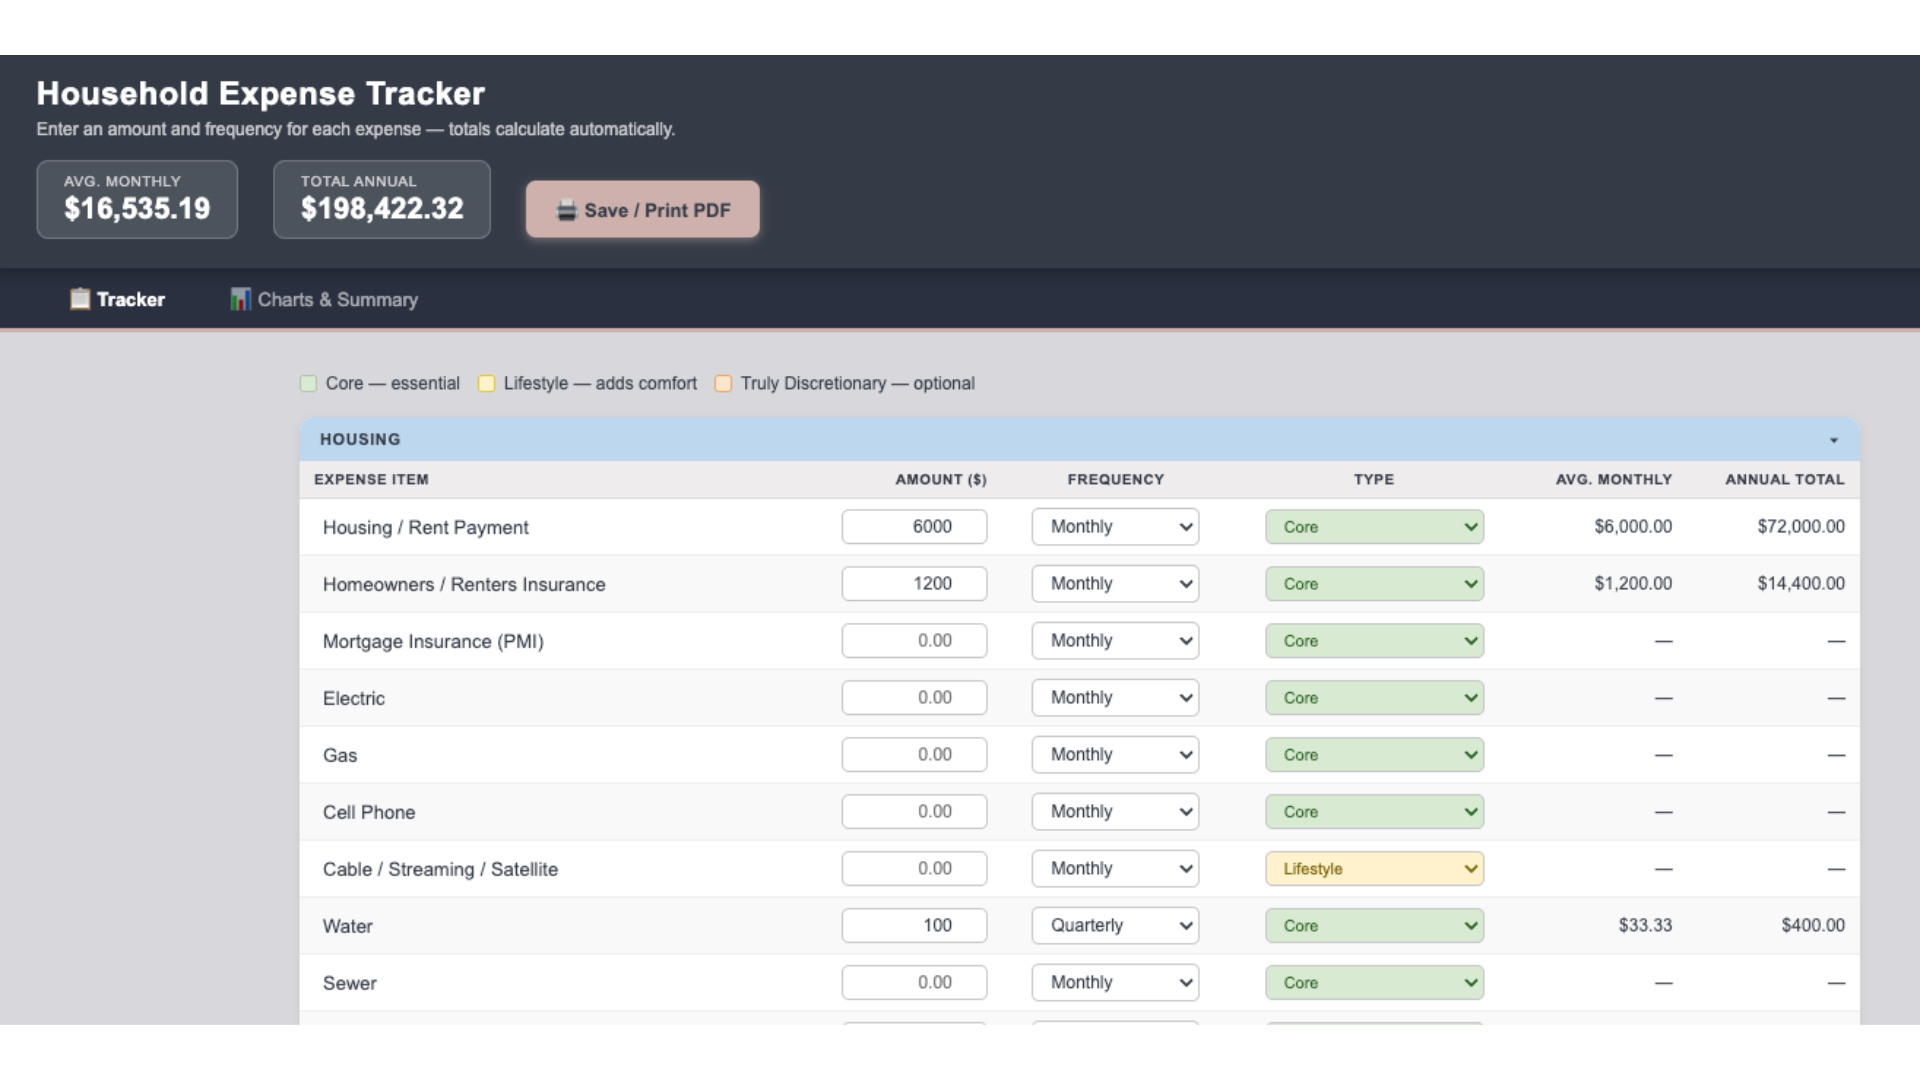This screenshot has width=1920, height=1080.
Task: Open Type dropdown for Electric
Action: click(1374, 698)
